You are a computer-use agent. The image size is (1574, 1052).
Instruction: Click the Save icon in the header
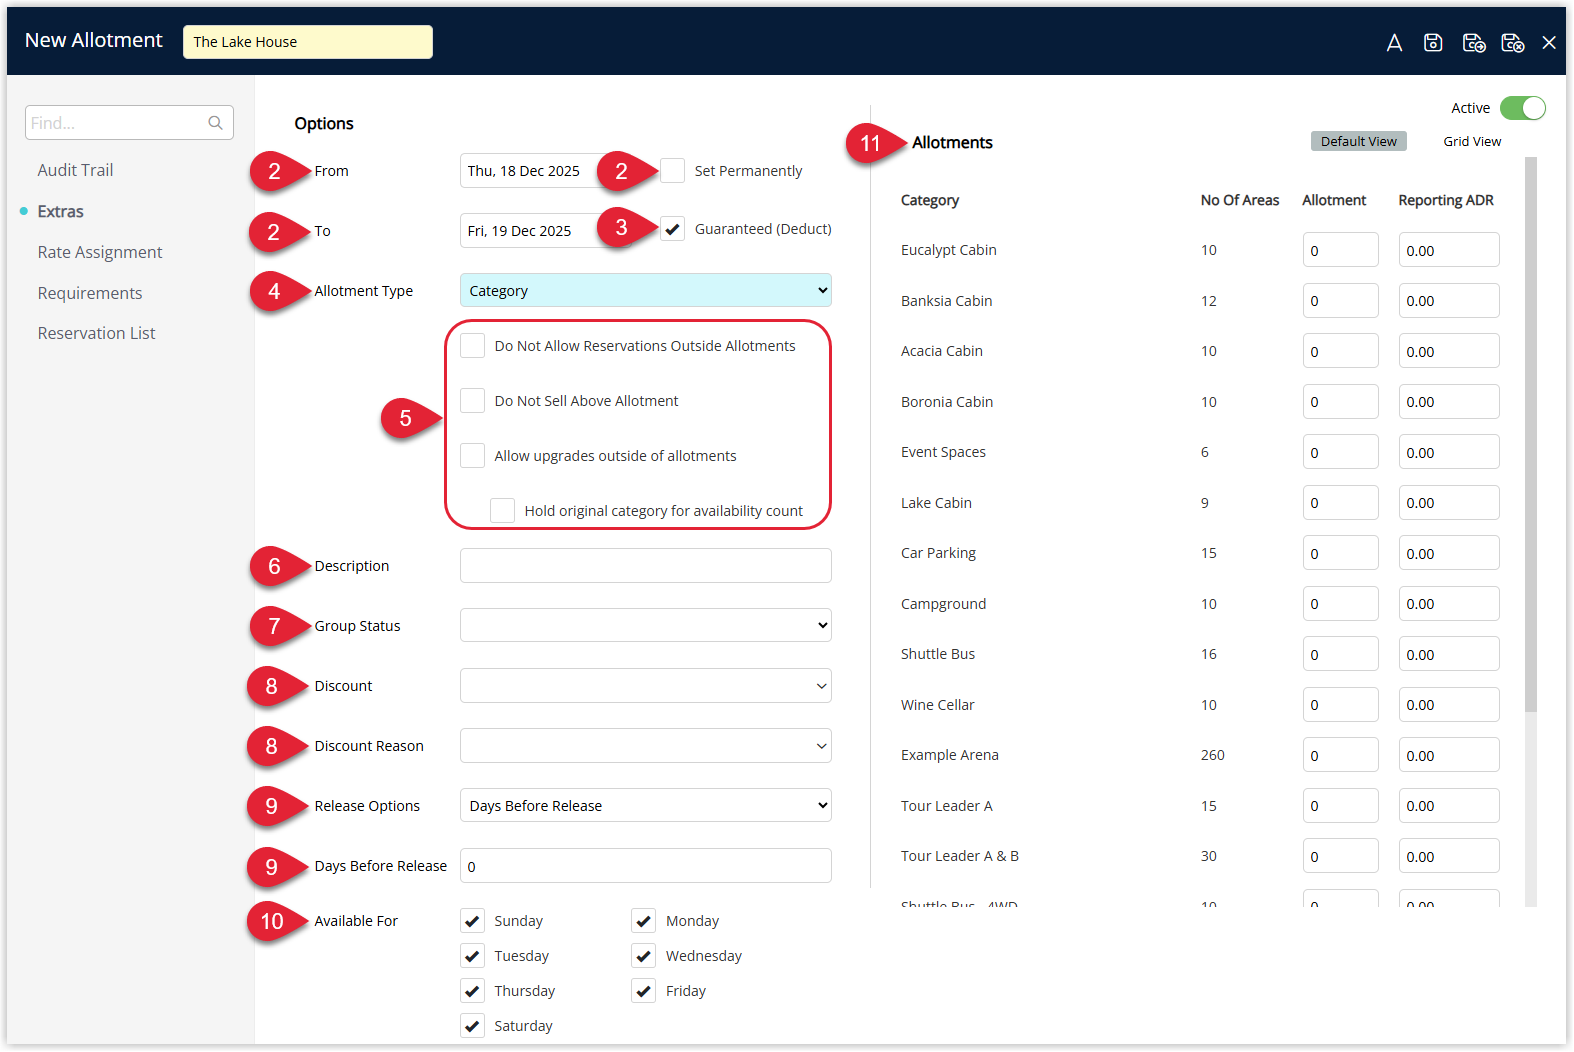pos(1433,43)
